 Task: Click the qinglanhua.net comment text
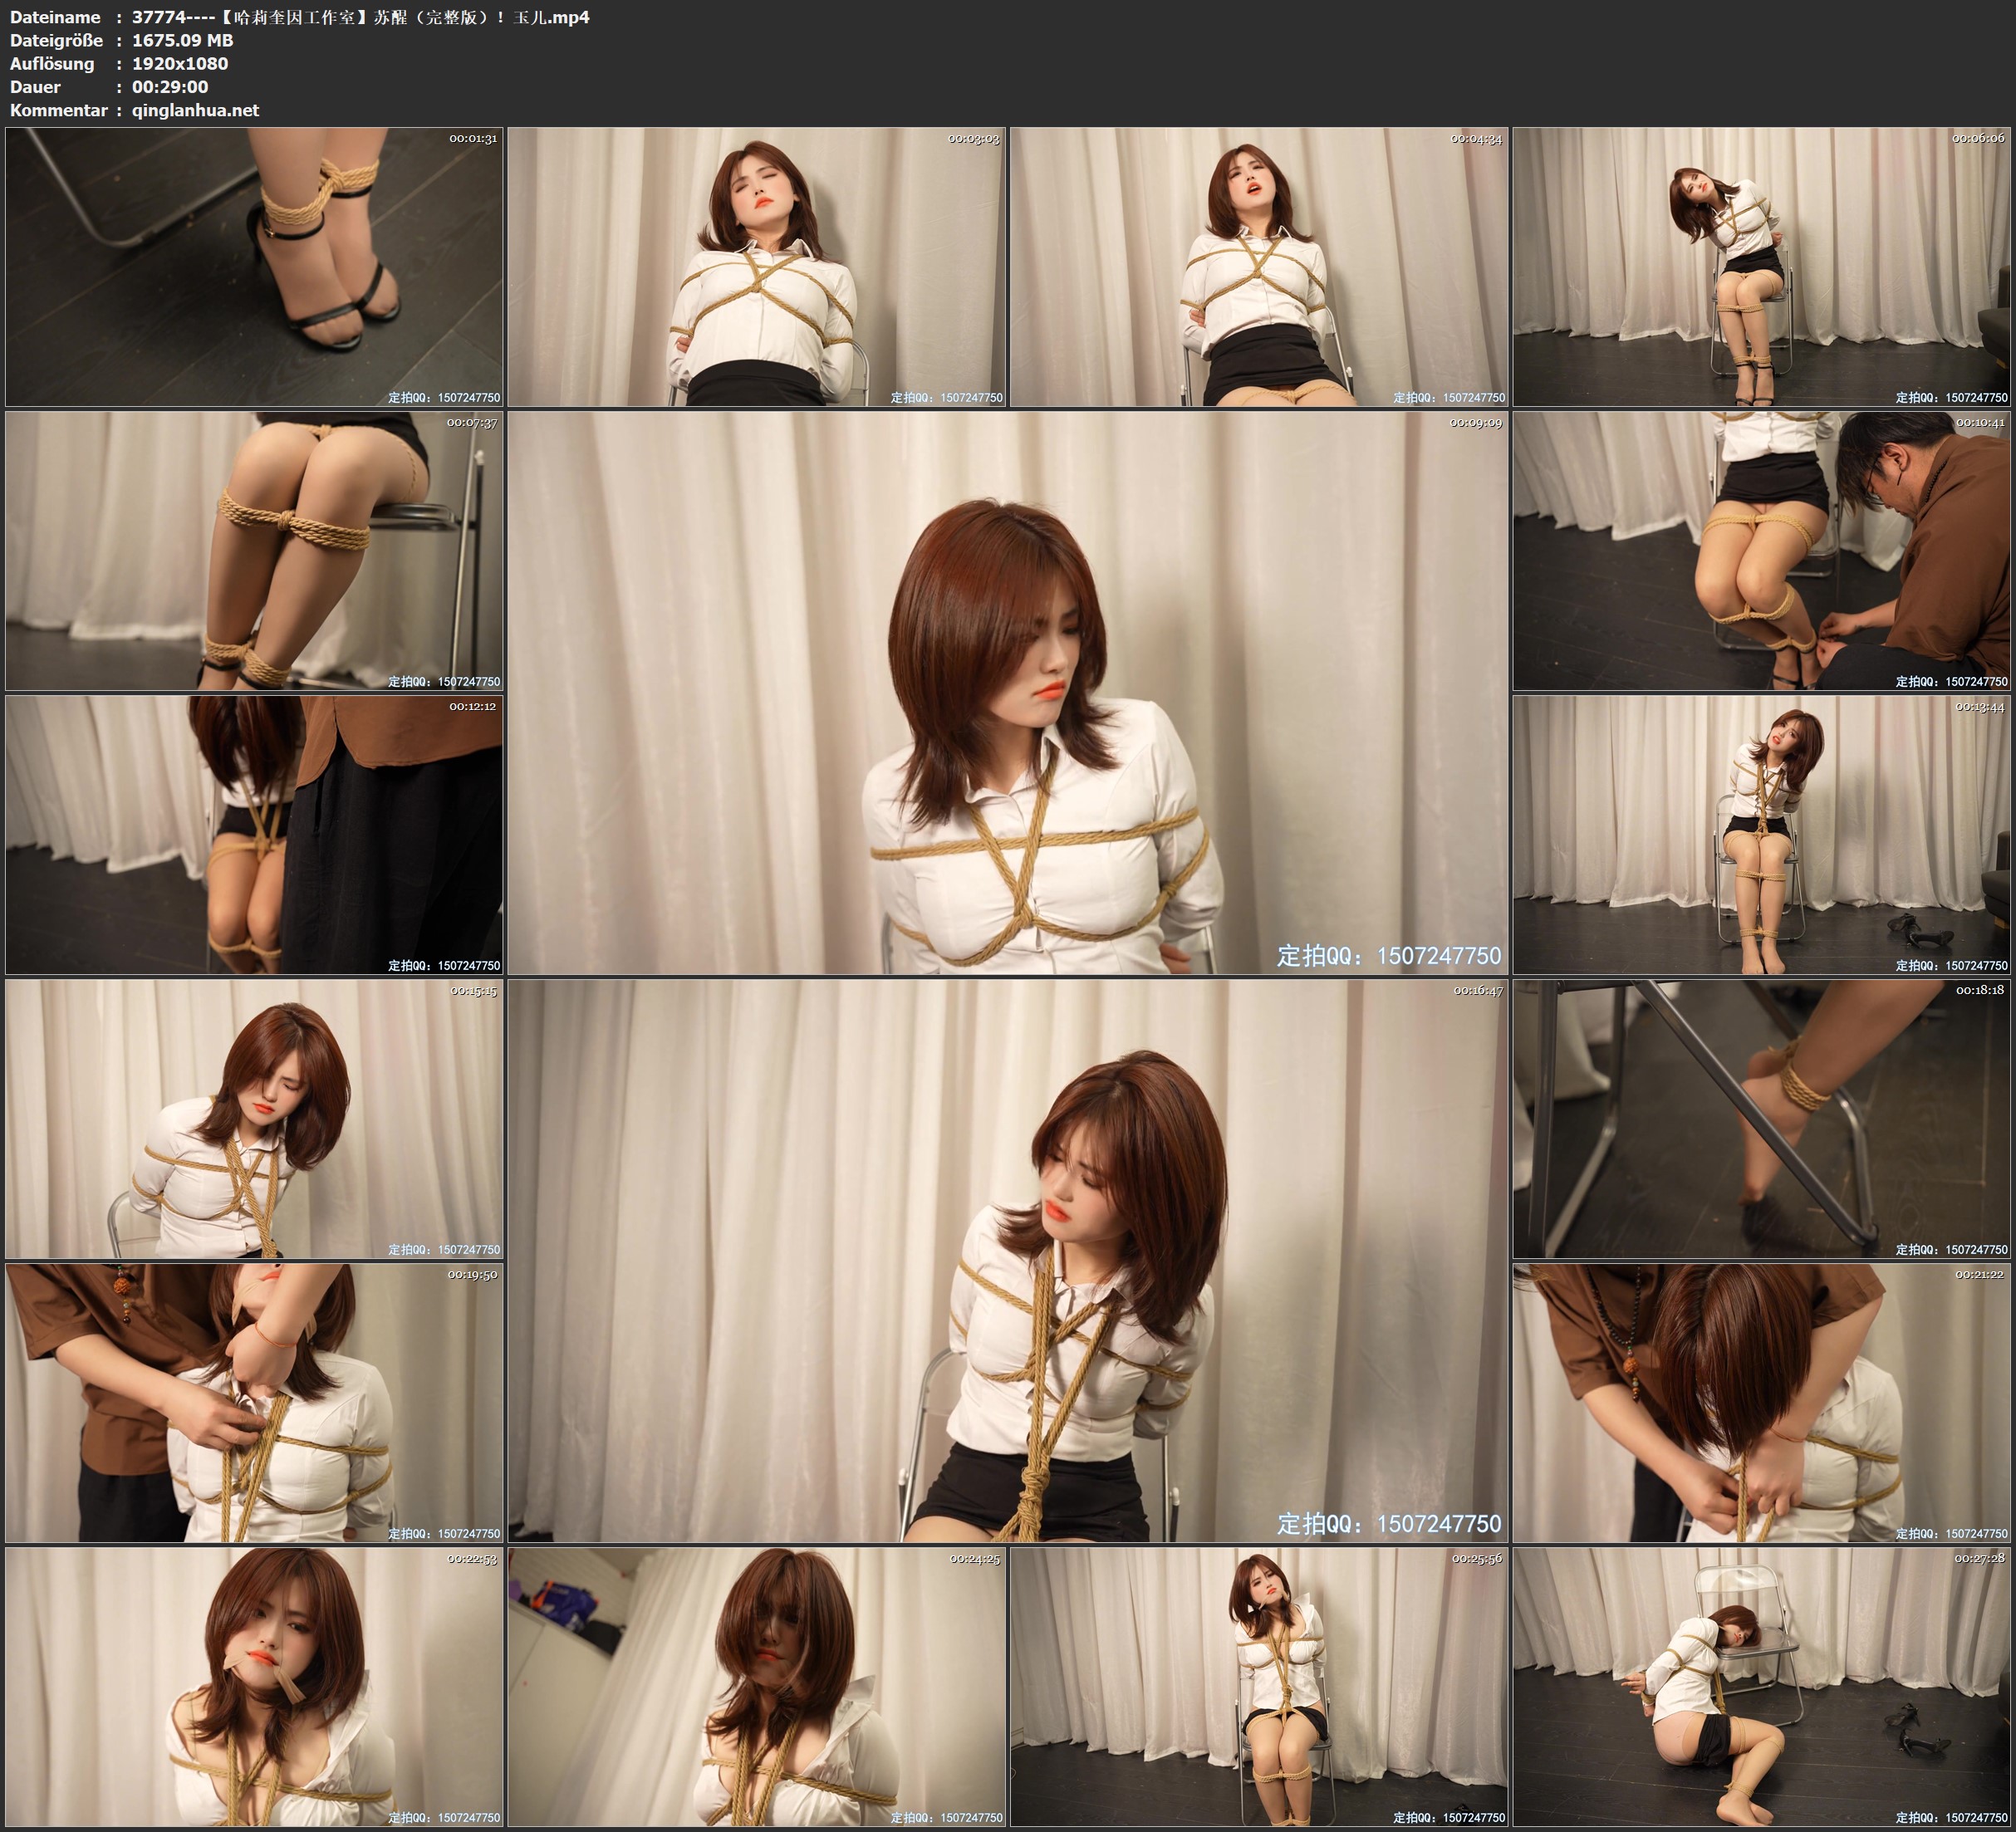195,110
